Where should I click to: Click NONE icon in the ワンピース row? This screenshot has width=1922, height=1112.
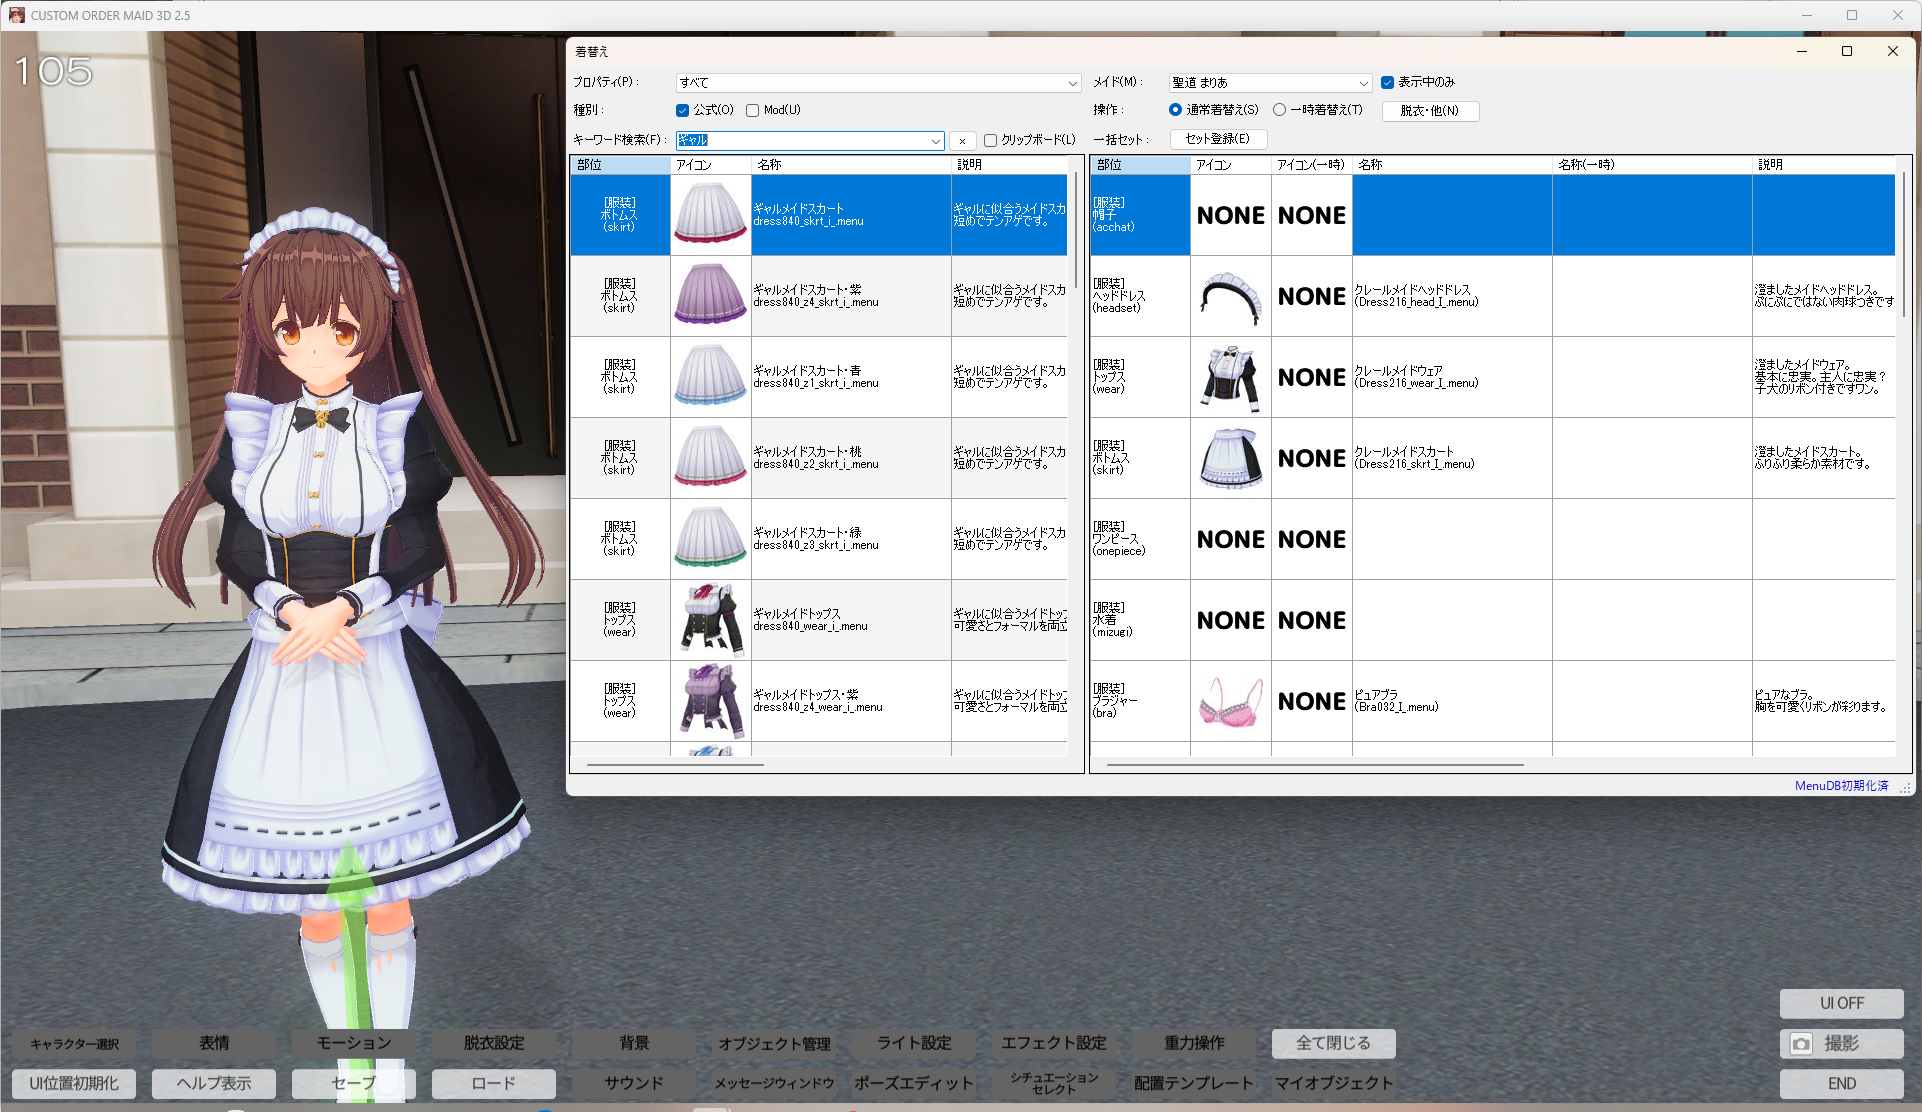click(x=1231, y=539)
